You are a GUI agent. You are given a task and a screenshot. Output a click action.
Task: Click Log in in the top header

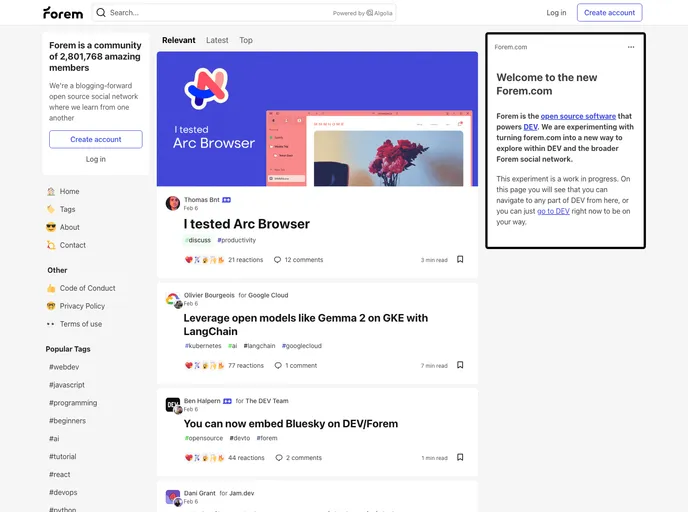pos(556,13)
